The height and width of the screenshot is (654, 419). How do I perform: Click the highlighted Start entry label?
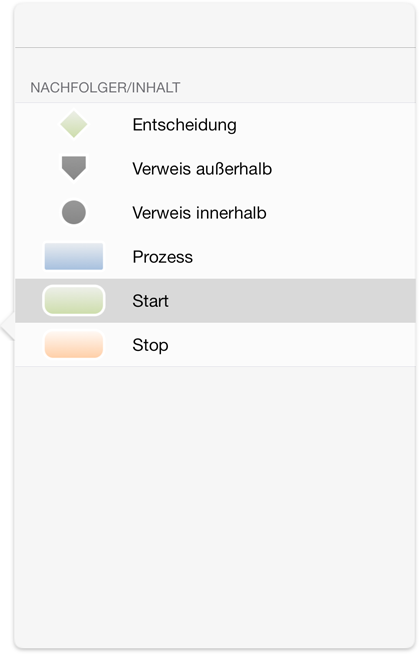[x=151, y=301]
